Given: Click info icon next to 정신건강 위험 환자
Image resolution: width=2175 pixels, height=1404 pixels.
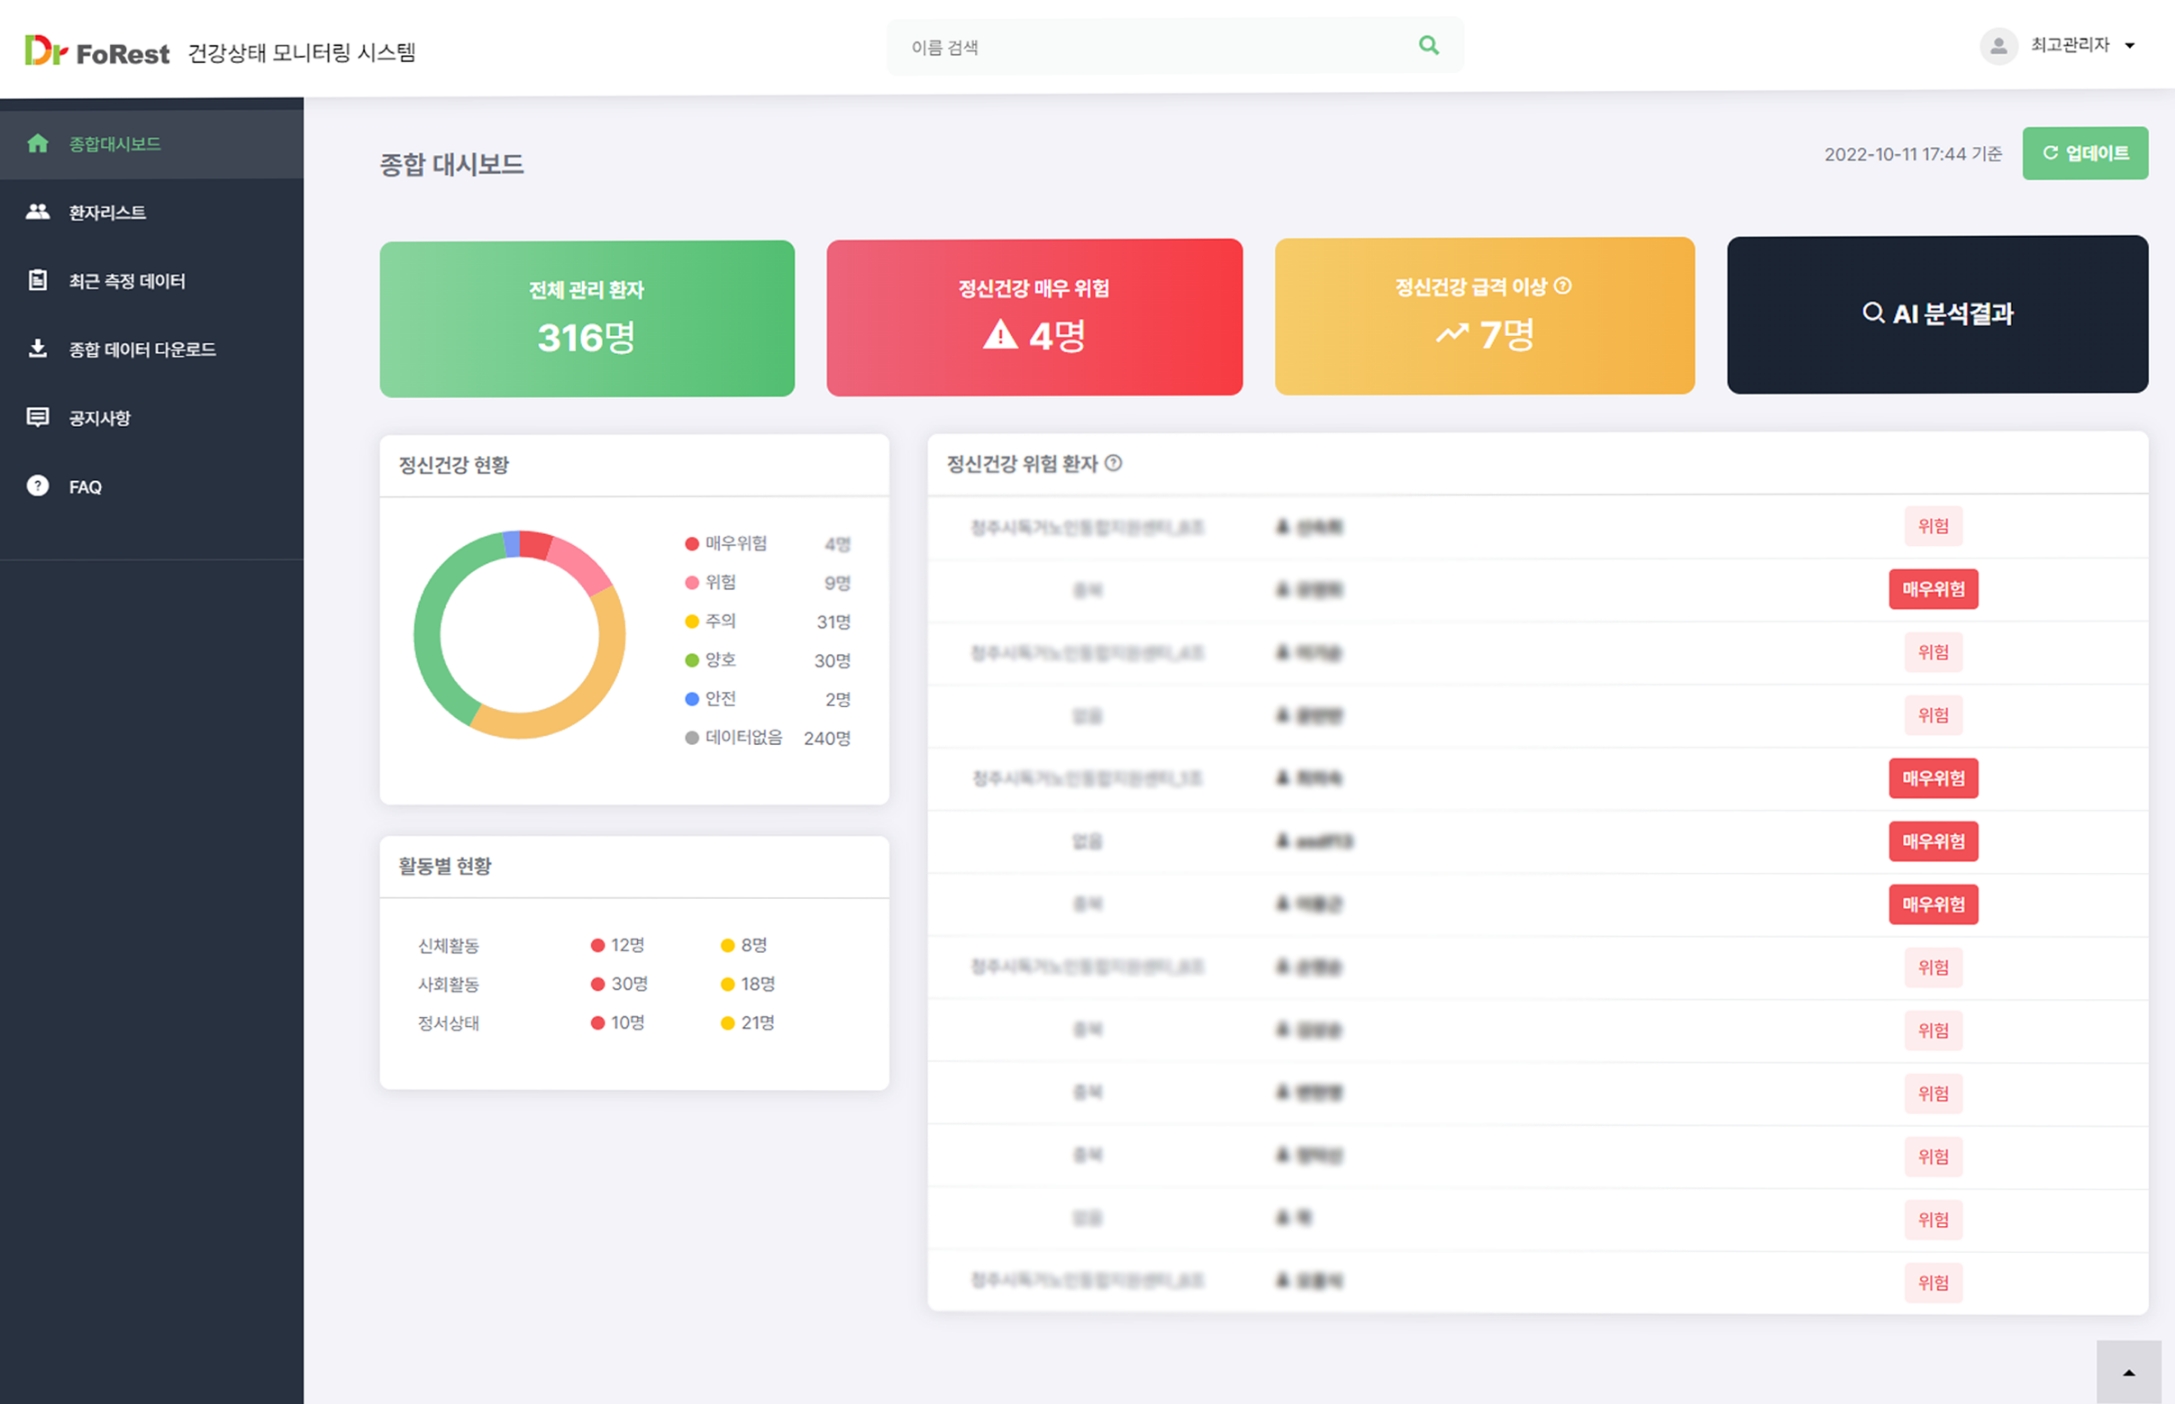Looking at the screenshot, I should point(1113,463).
